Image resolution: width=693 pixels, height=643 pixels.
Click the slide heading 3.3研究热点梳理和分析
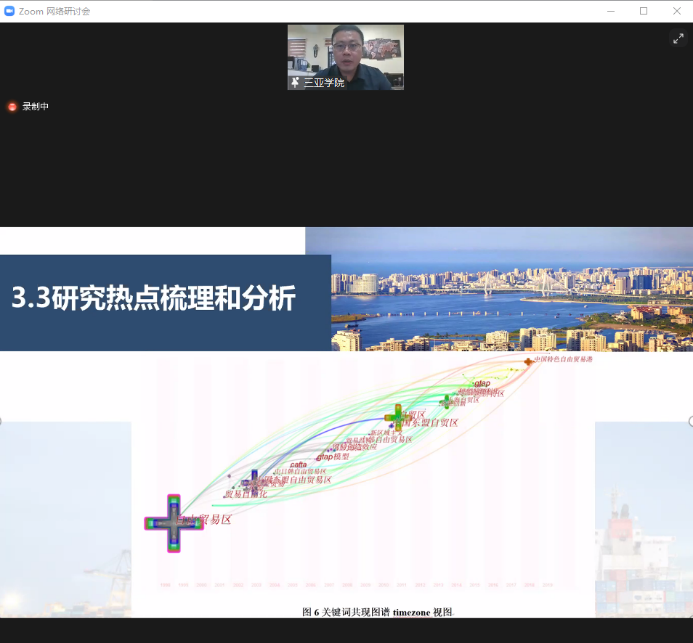coord(153,299)
